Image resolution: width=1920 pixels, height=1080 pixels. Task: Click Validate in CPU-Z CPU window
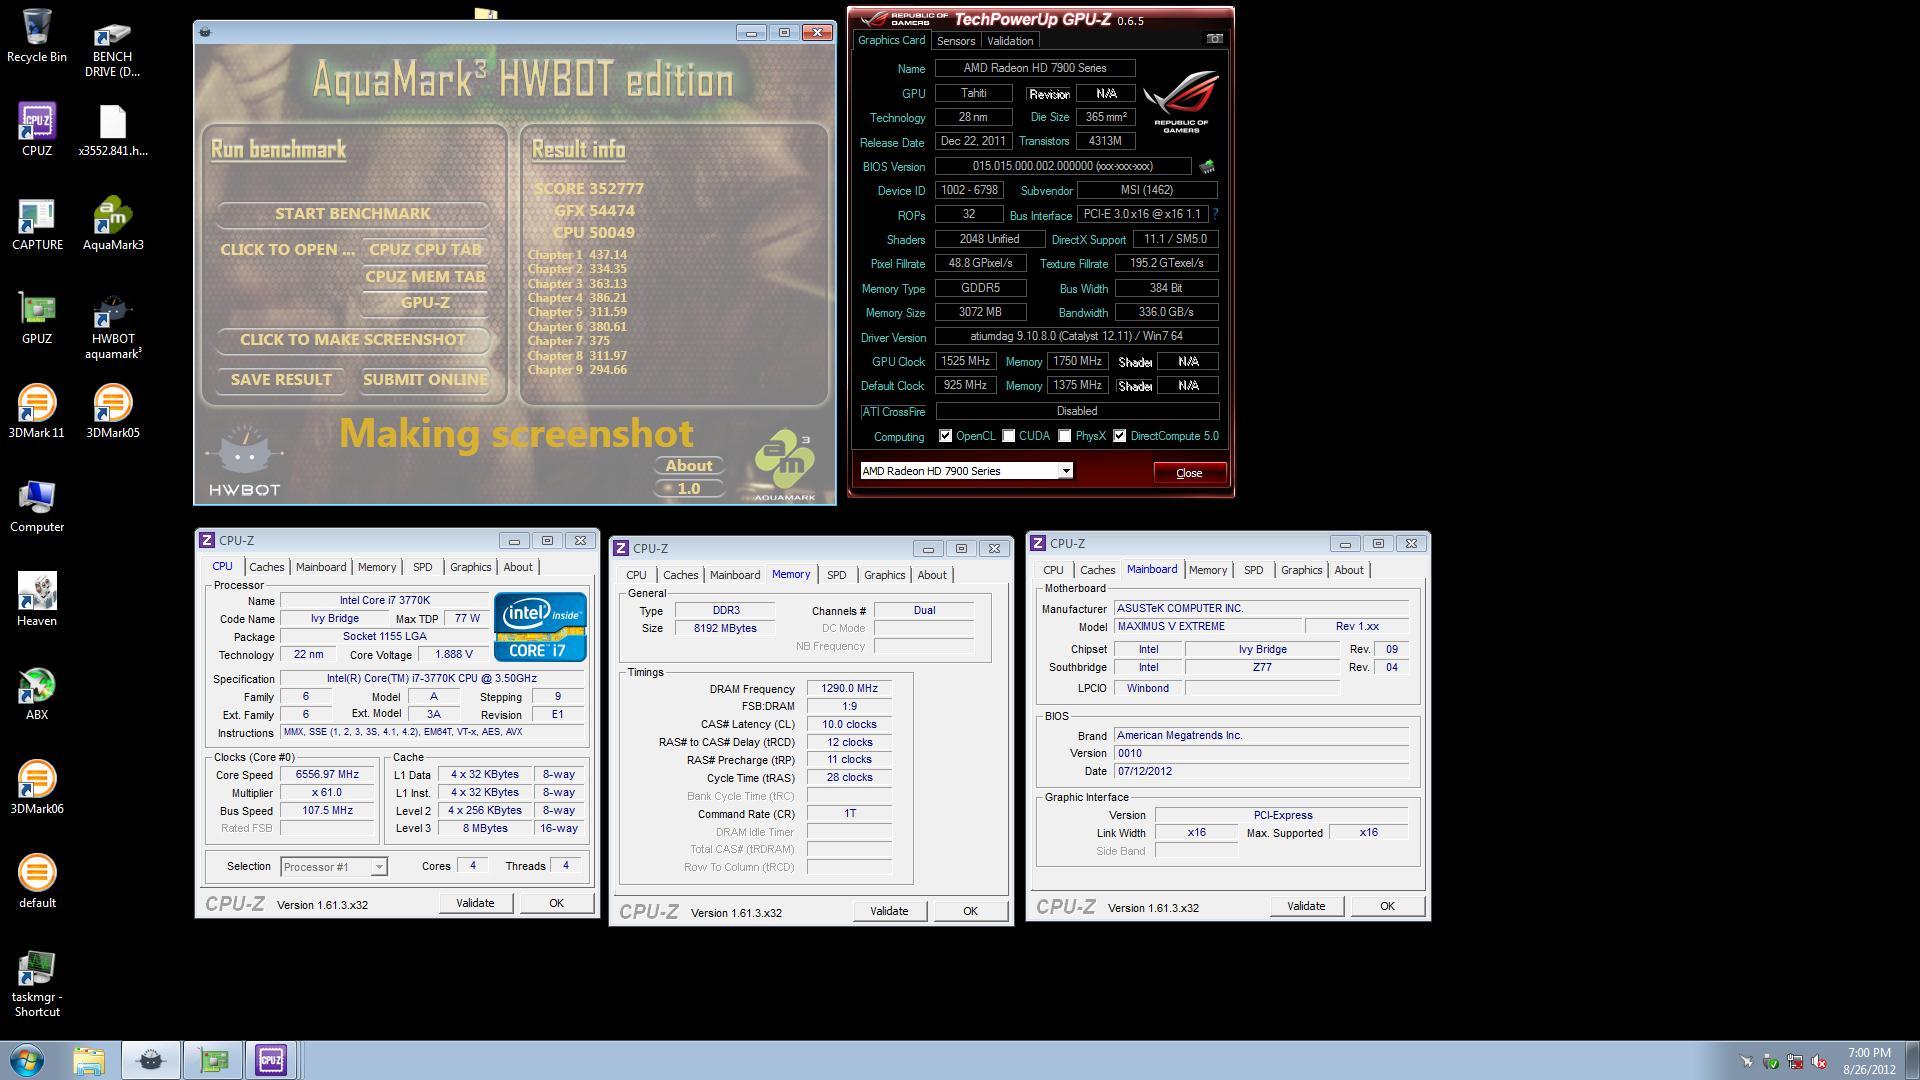point(475,903)
